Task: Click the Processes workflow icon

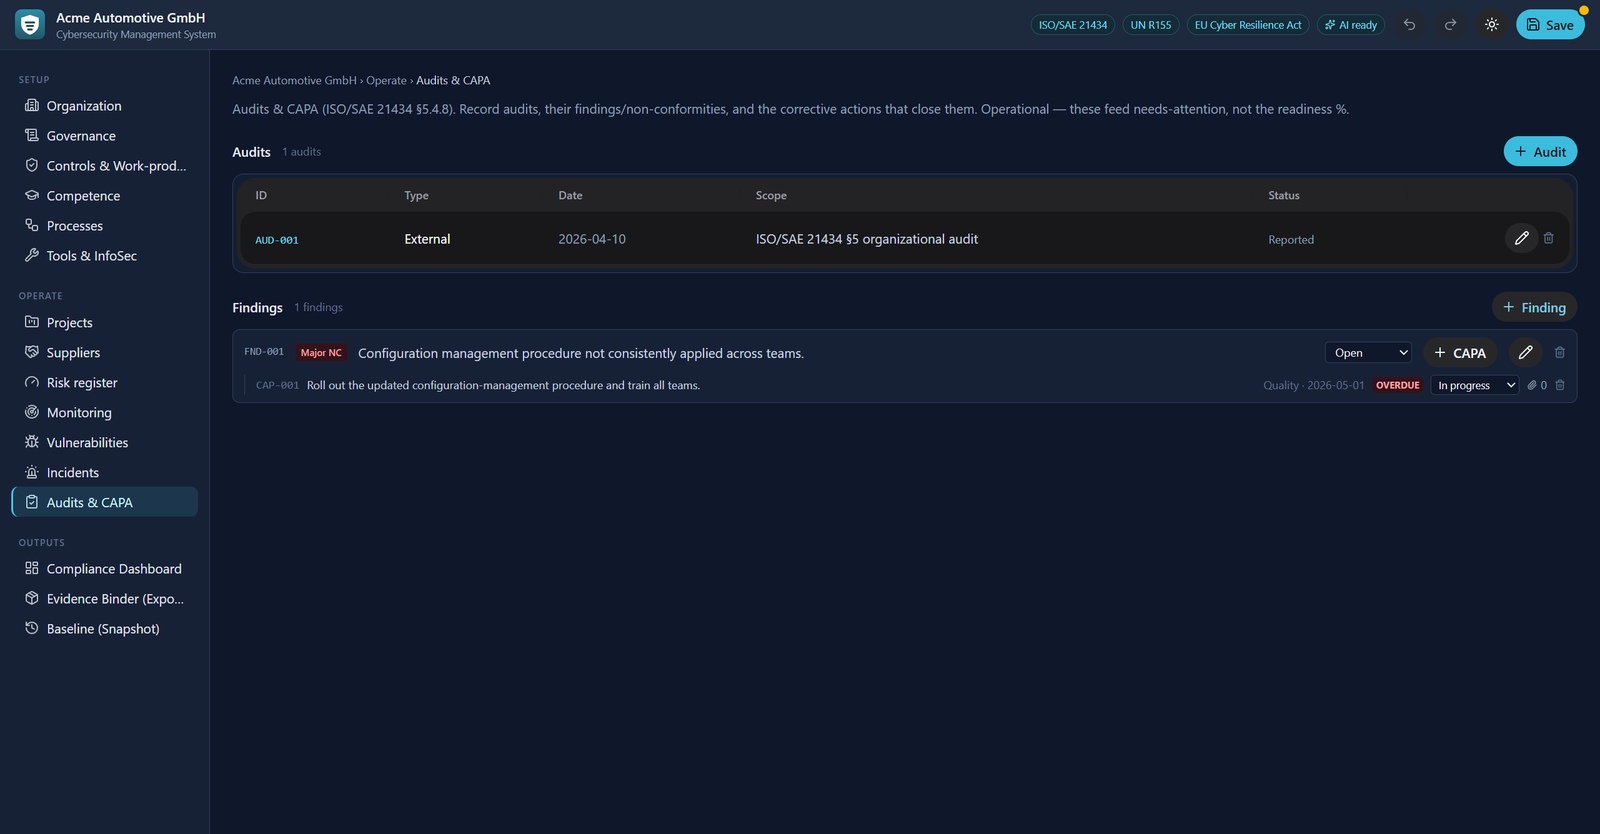Action: click(32, 225)
